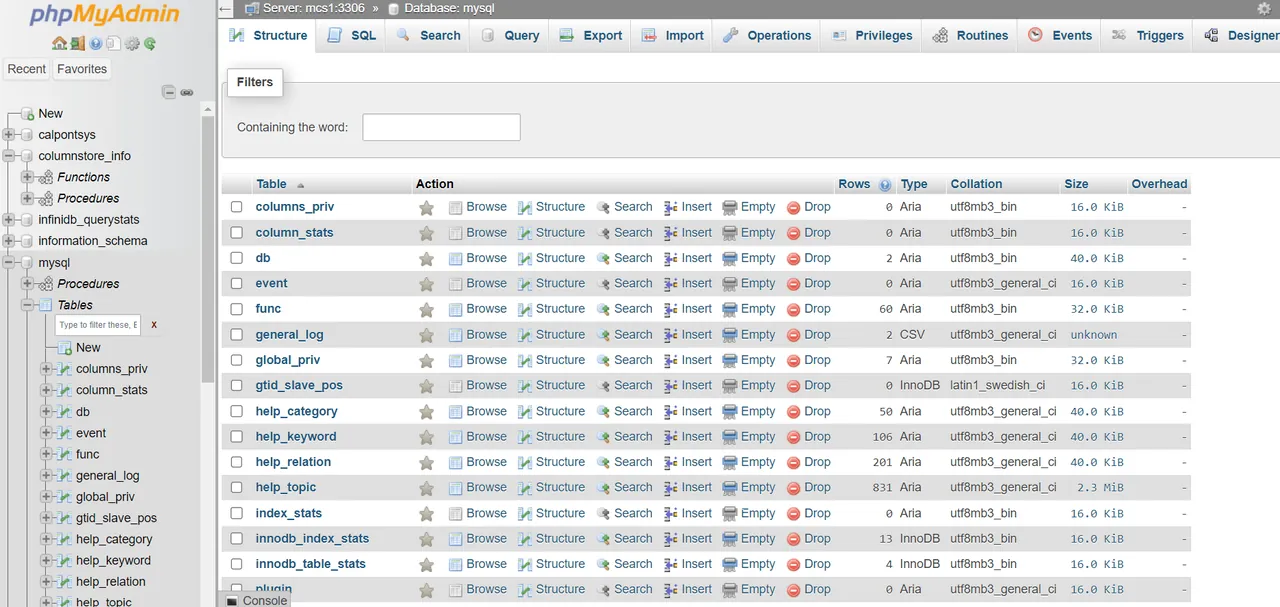Click the 'Containing the word' filter field
Viewport: 1280px width, 607px height.
(x=441, y=127)
